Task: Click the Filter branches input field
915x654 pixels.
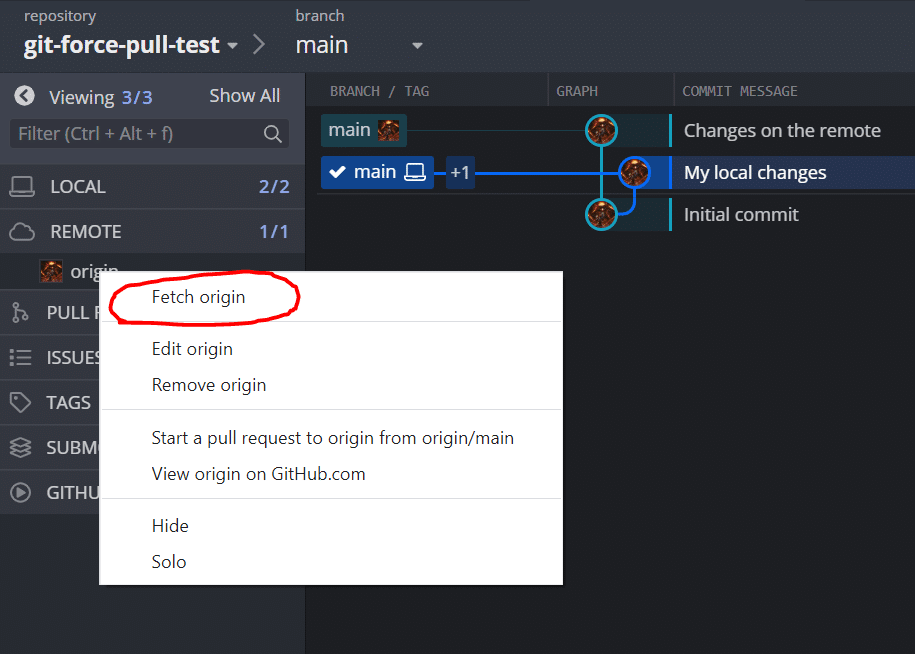Action: 149,134
